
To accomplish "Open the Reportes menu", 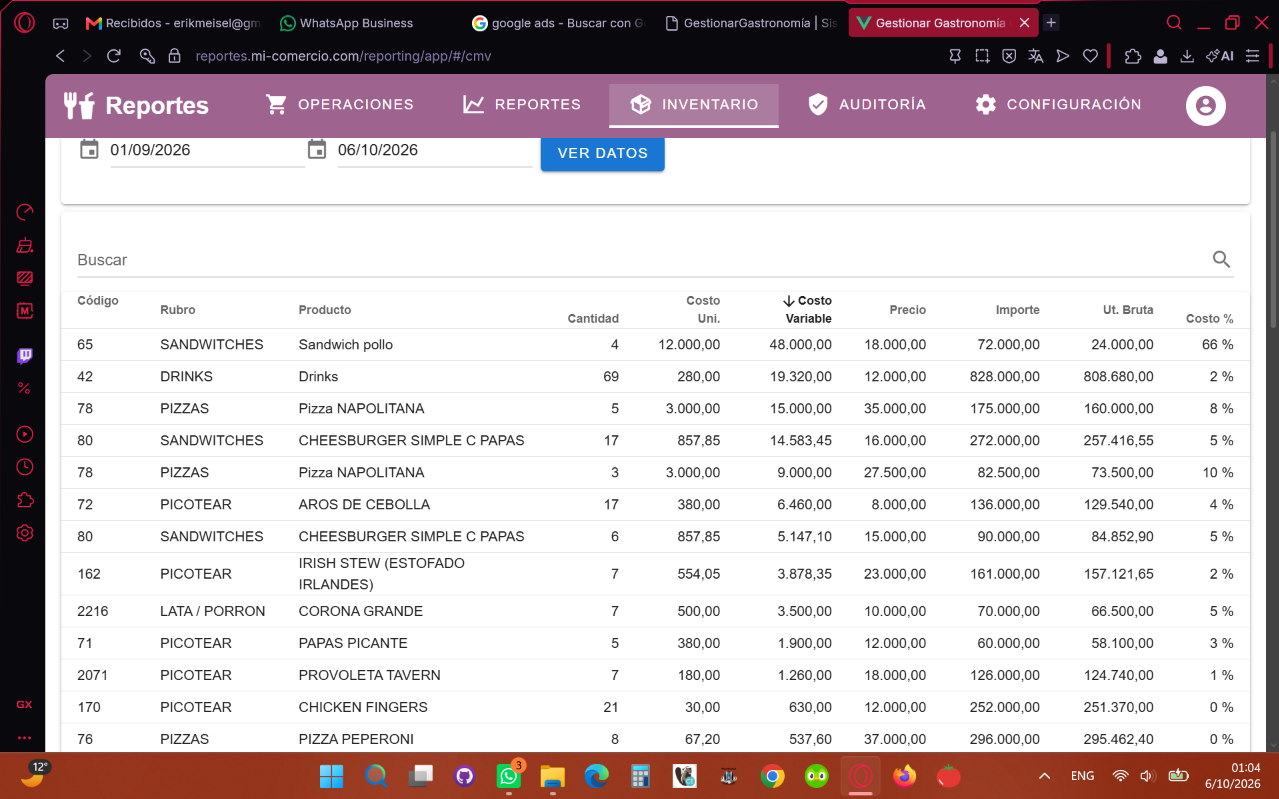I will point(522,104).
